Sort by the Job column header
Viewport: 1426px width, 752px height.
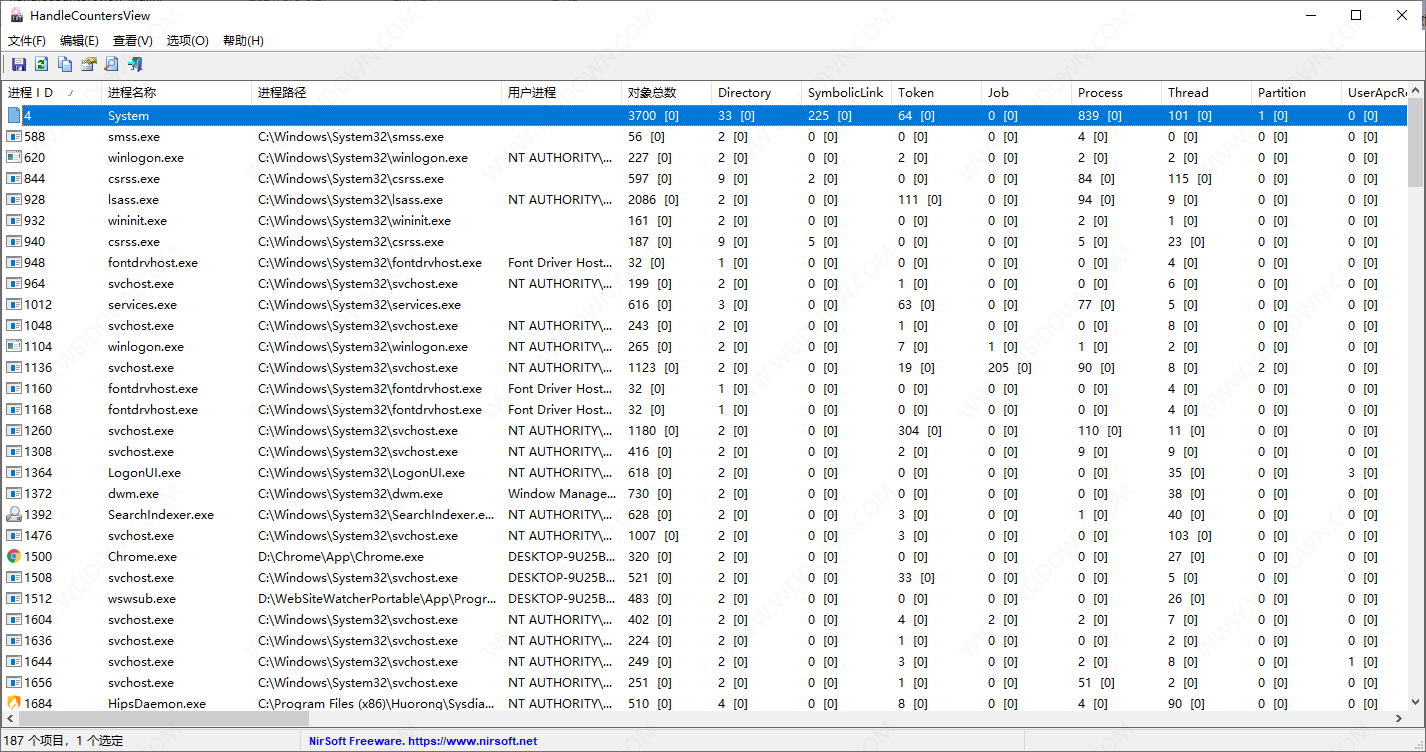1026,93
